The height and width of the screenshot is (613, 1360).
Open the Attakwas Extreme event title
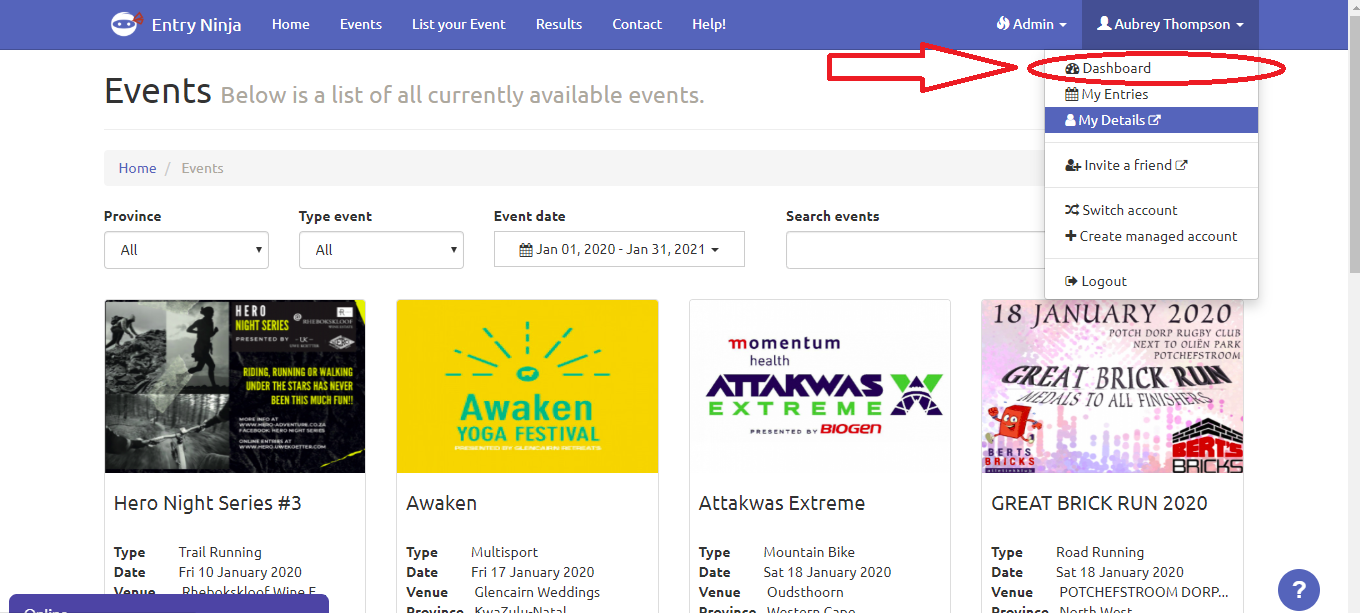782,503
